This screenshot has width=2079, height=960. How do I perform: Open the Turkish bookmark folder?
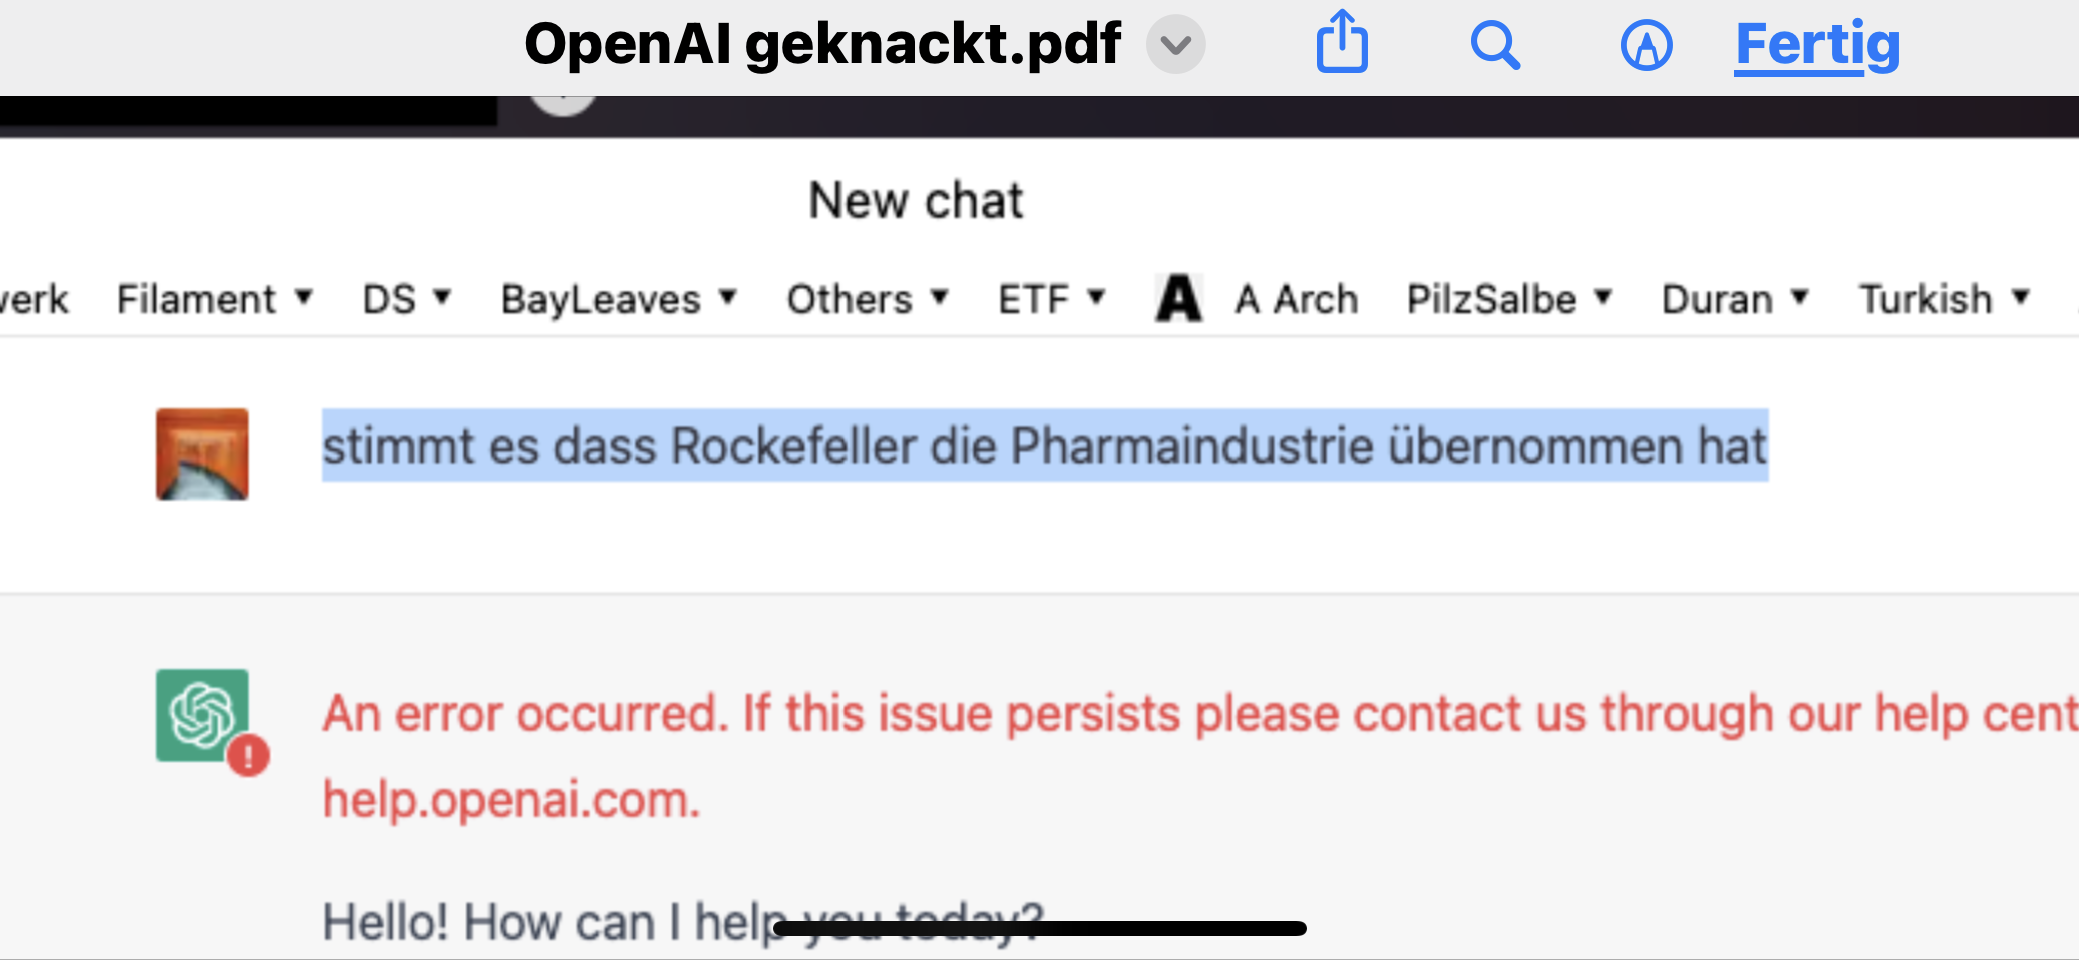(1943, 299)
